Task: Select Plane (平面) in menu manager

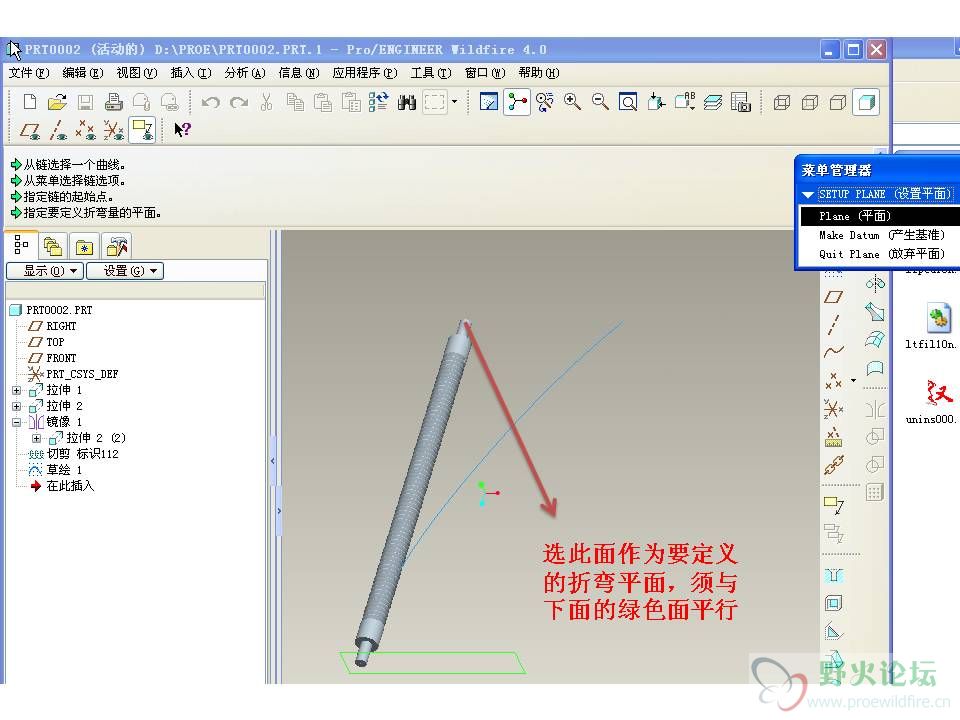Action: [879, 216]
